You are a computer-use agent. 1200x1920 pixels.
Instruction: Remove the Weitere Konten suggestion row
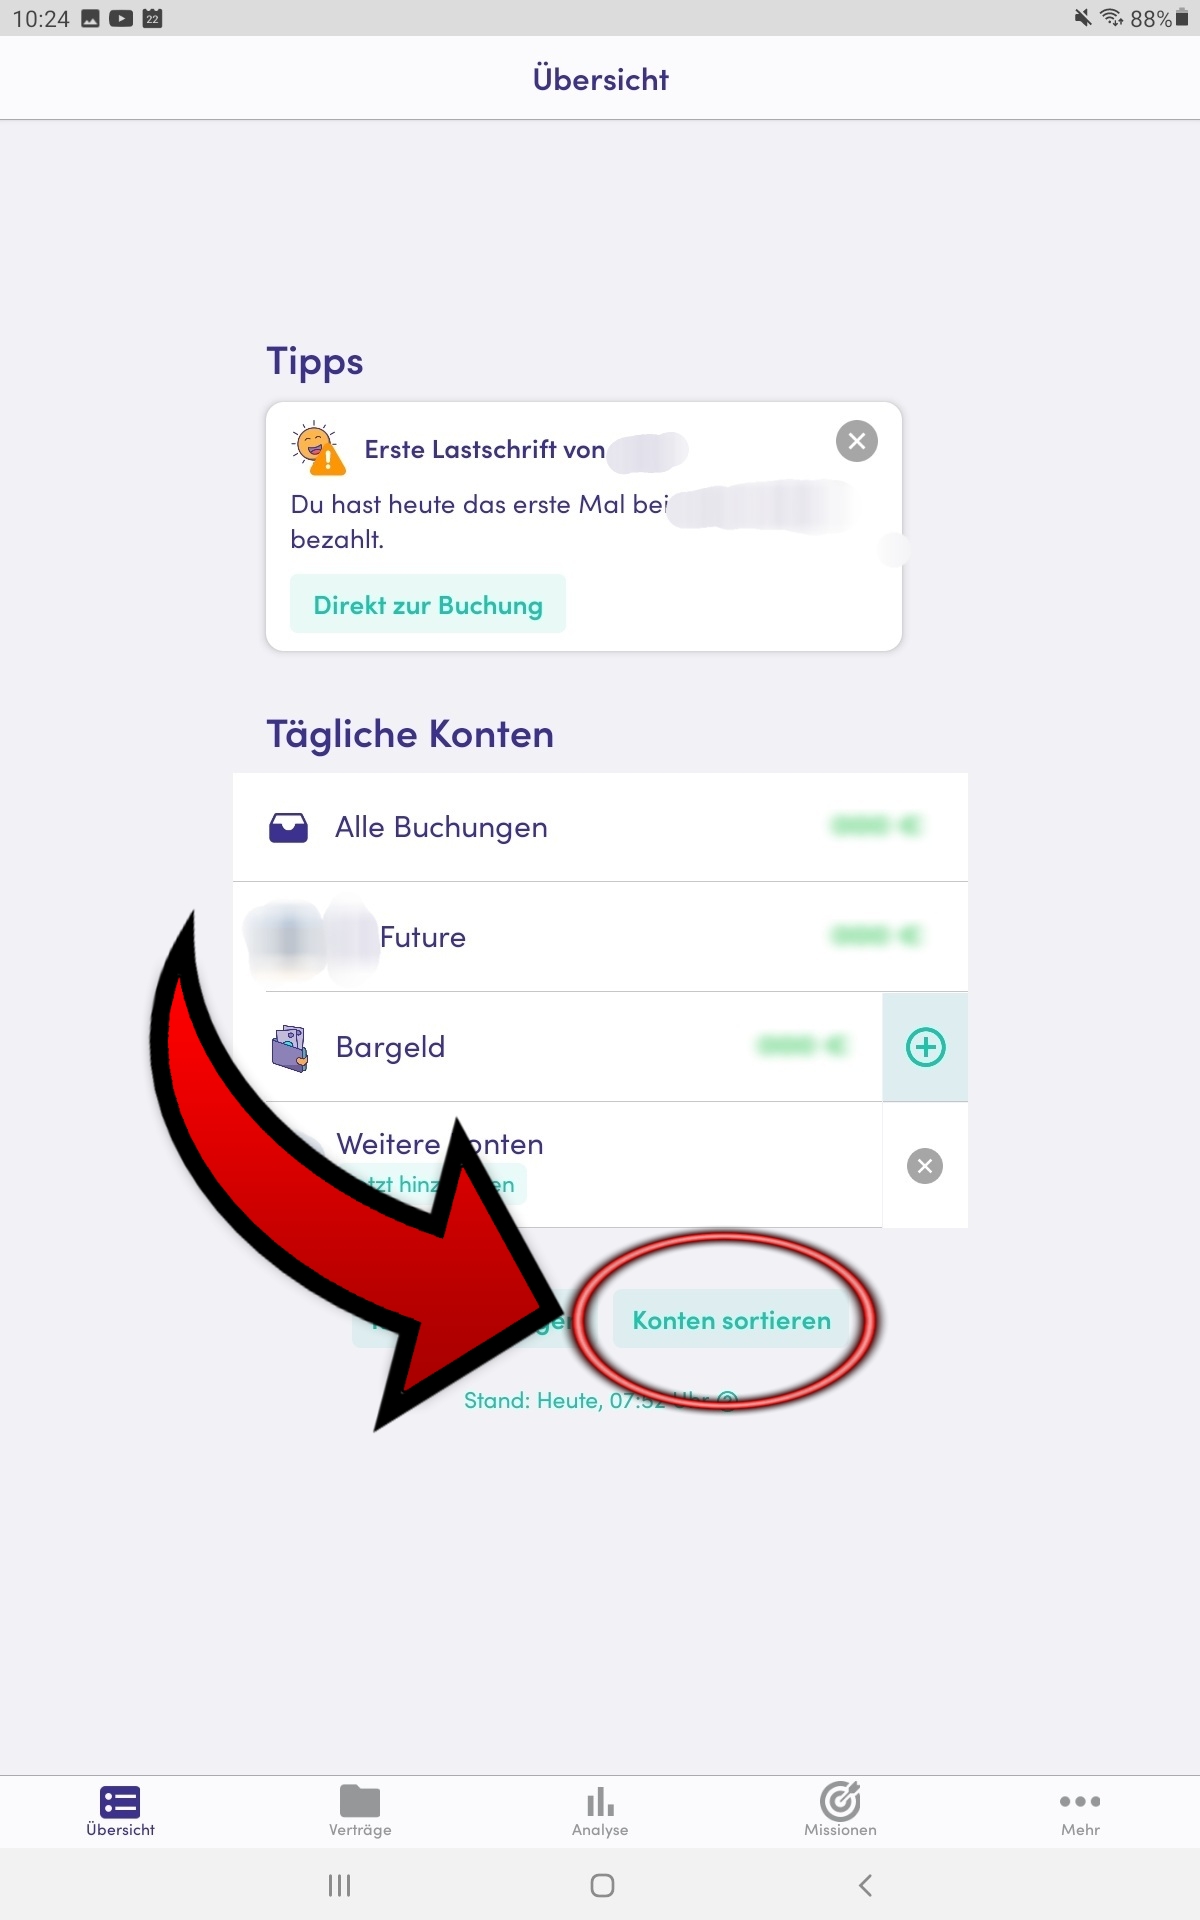(925, 1165)
